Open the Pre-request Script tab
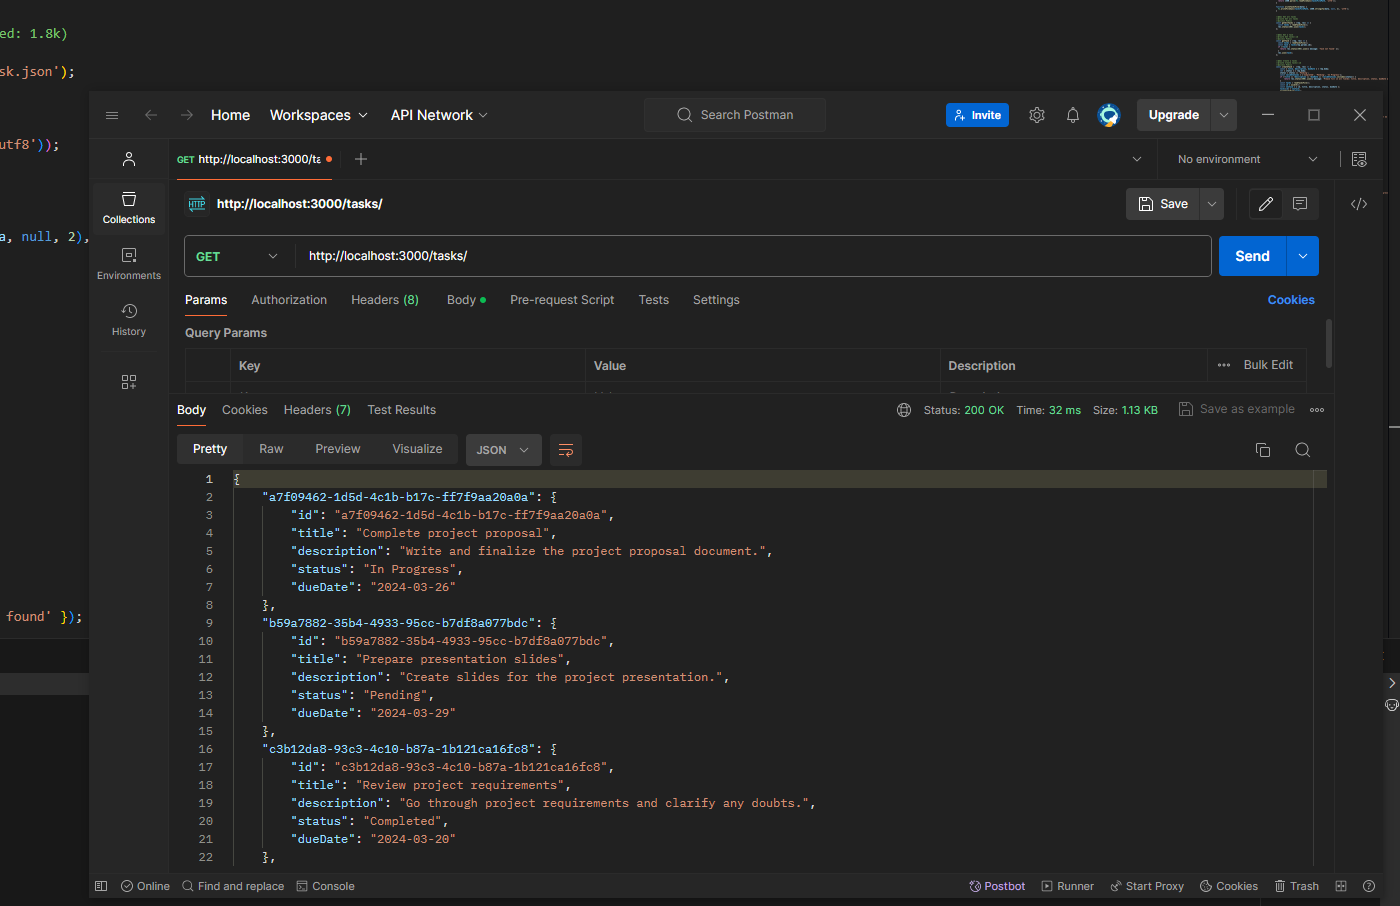Image resolution: width=1400 pixels, height=906 pixels. click(562, 300)
